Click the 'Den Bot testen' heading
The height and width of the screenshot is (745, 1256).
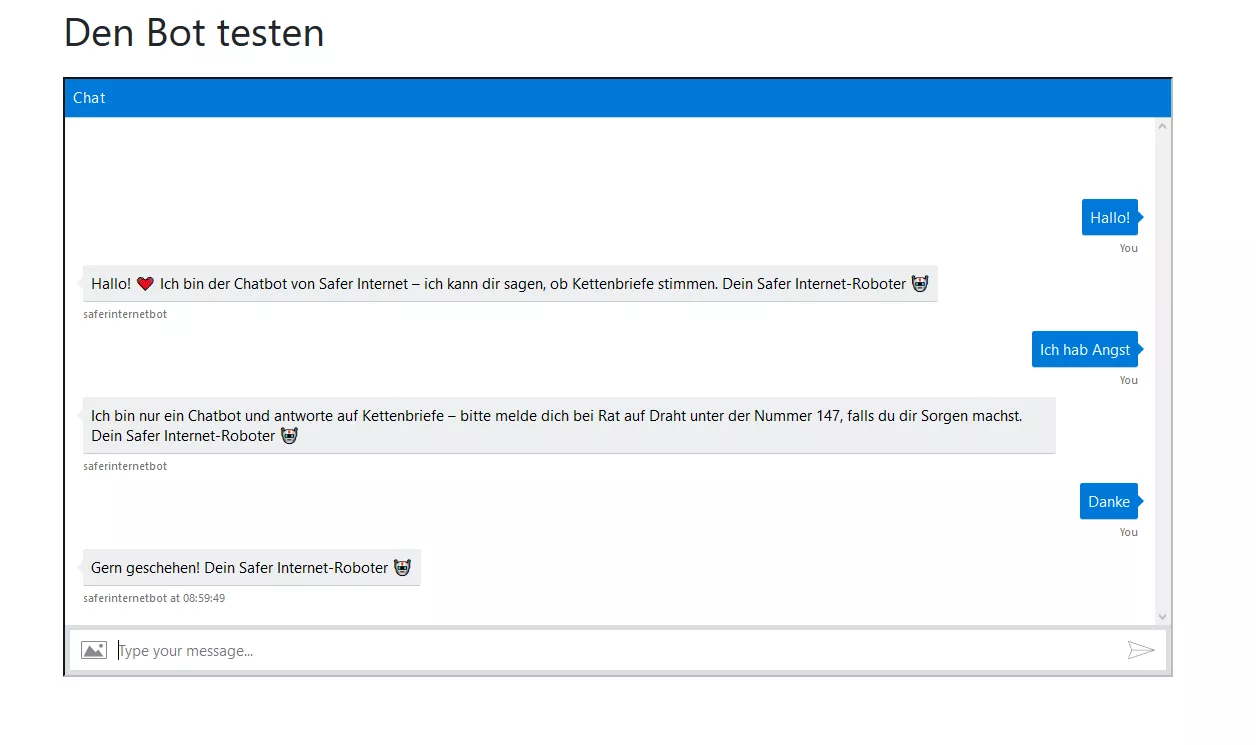click(194, 33)
